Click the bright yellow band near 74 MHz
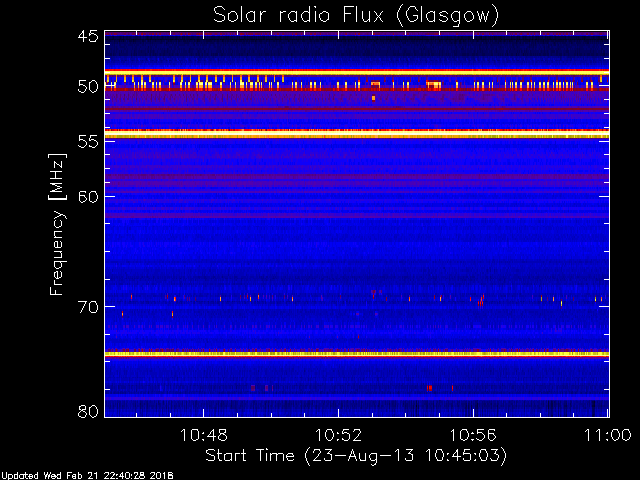Screen dimensions: 640x480 pos(357,354)
